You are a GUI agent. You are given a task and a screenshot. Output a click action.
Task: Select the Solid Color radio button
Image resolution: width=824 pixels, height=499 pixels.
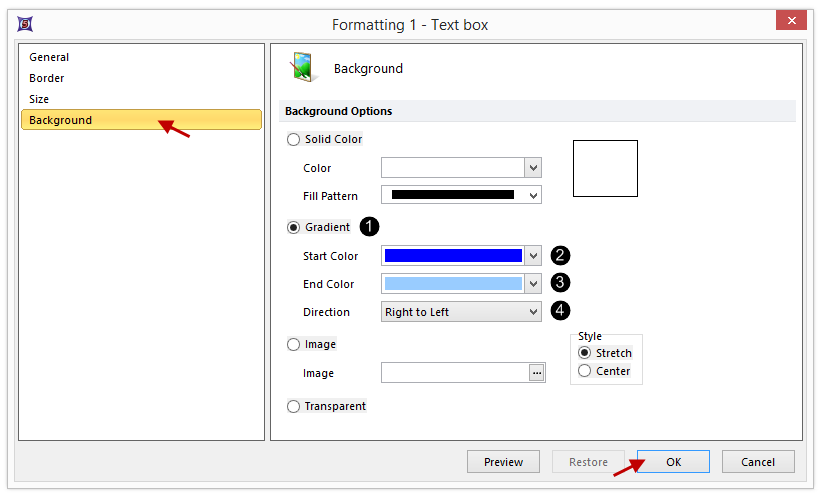point(293,140)
